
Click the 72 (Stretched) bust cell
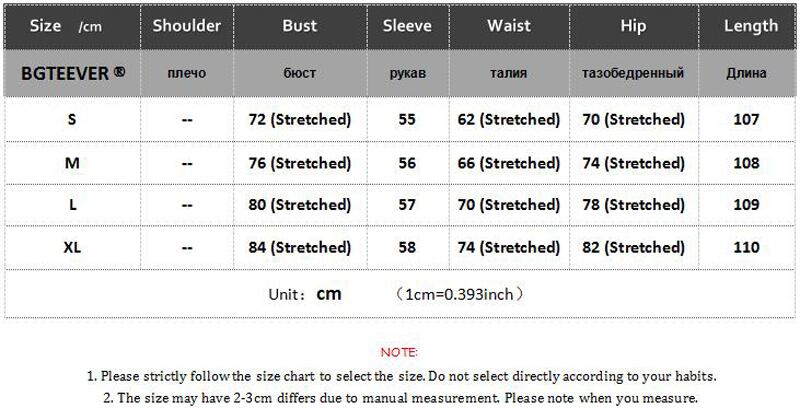[299, 119]
